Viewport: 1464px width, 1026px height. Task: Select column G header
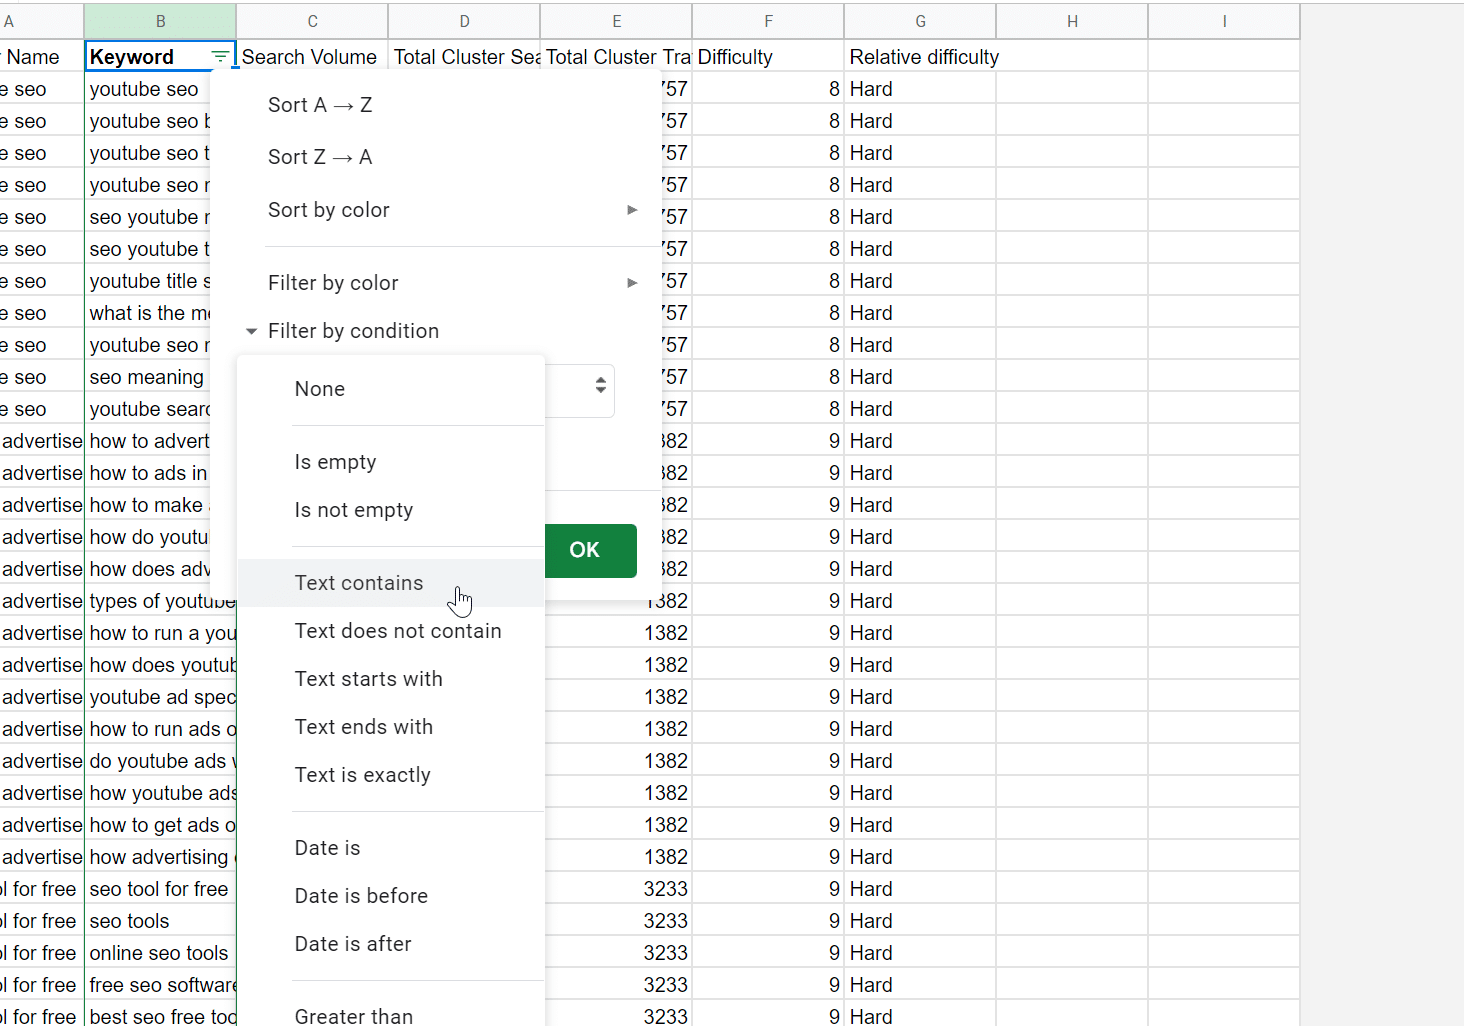[x=920, y=21]
